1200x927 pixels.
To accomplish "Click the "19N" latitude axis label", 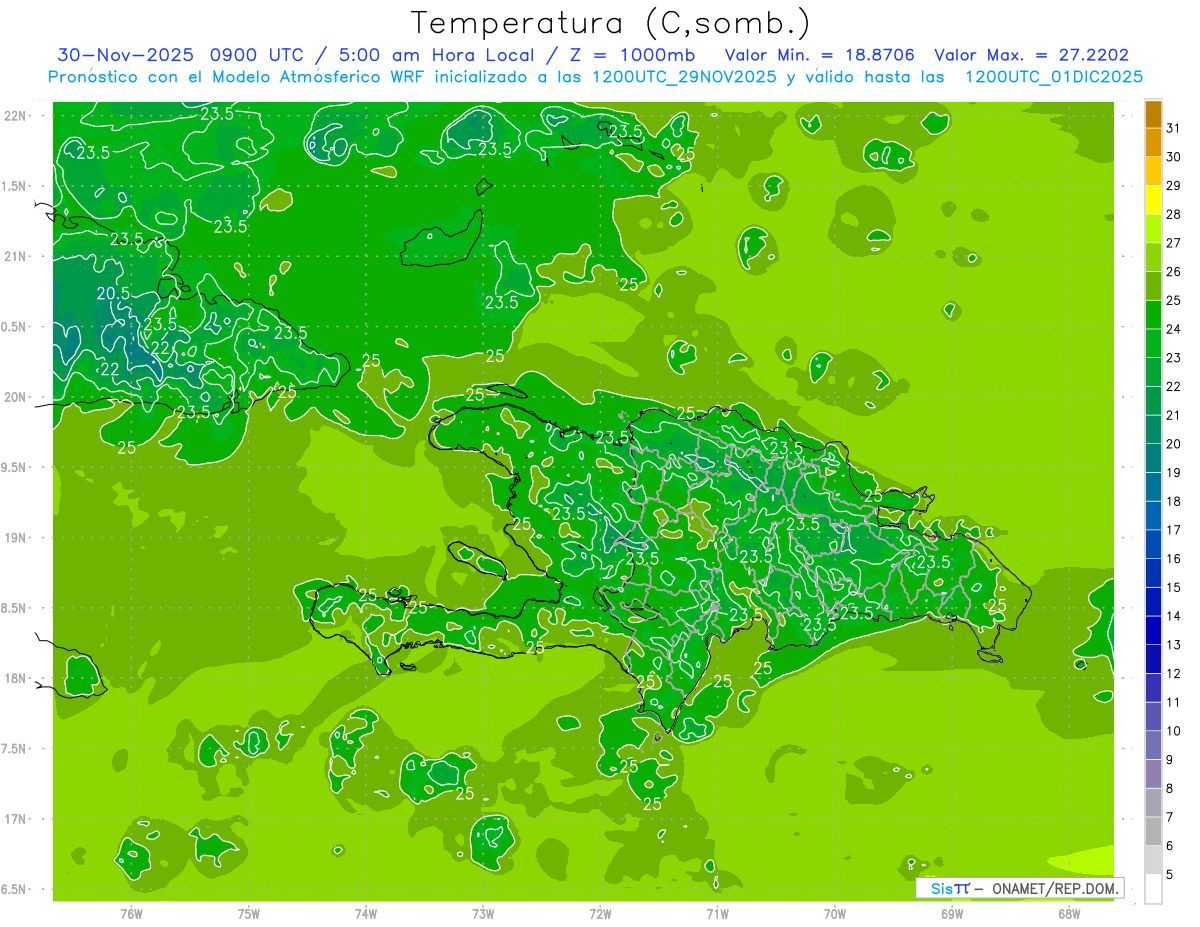I will point(16,538).
